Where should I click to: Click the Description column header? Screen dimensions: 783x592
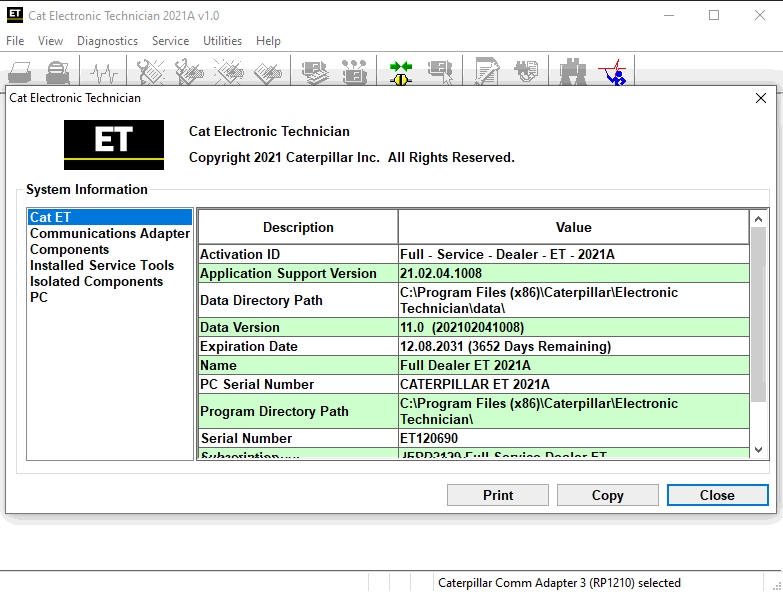point(298,227)
